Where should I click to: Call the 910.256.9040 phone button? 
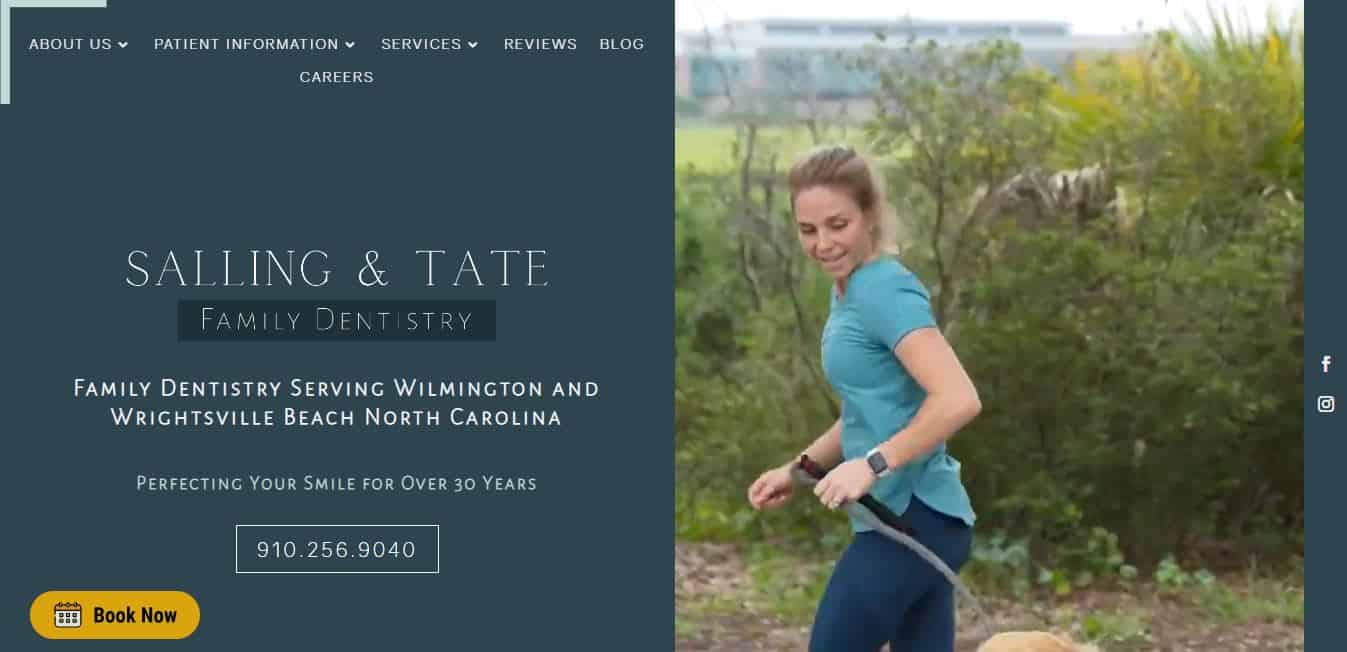[x=337, y=549]
